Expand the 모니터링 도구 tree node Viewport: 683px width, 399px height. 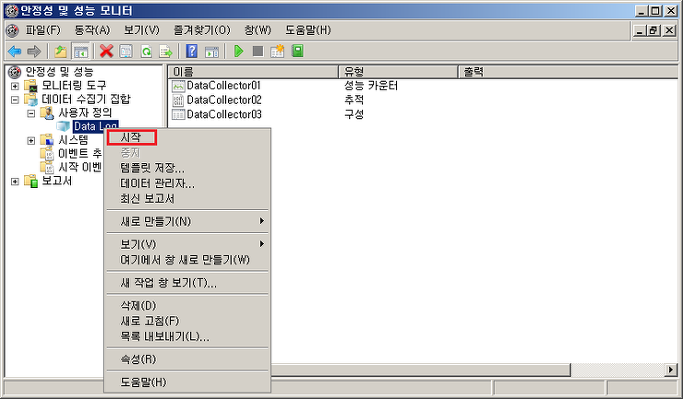[15, 86]
